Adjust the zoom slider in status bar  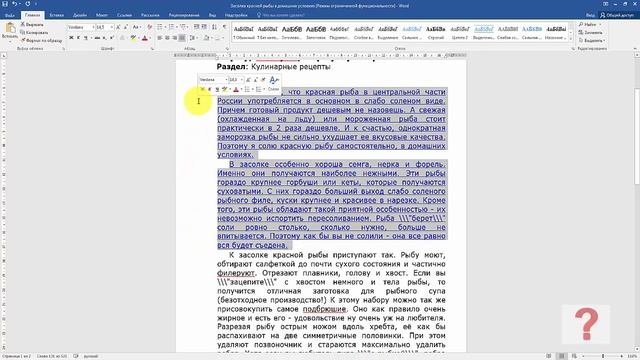pyautogui.click(x=602, y=356)
